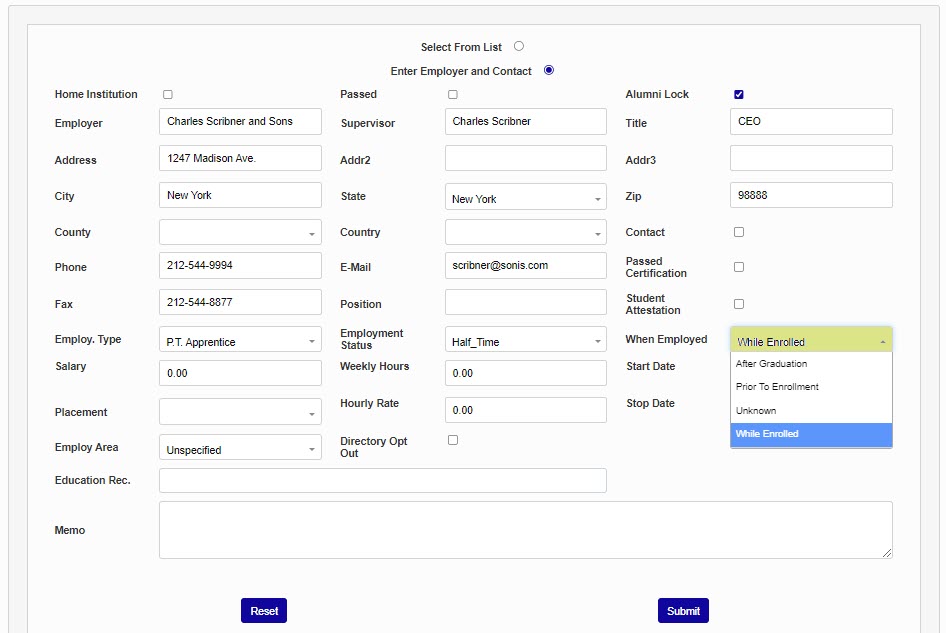Open the State dropdown showing New York
The height and width of the screenshot is (633, 946).
[525, 198]
